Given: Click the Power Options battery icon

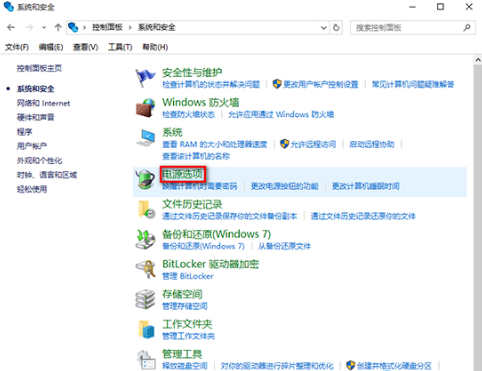Looking at the screenshot, I should coord(145,179).
